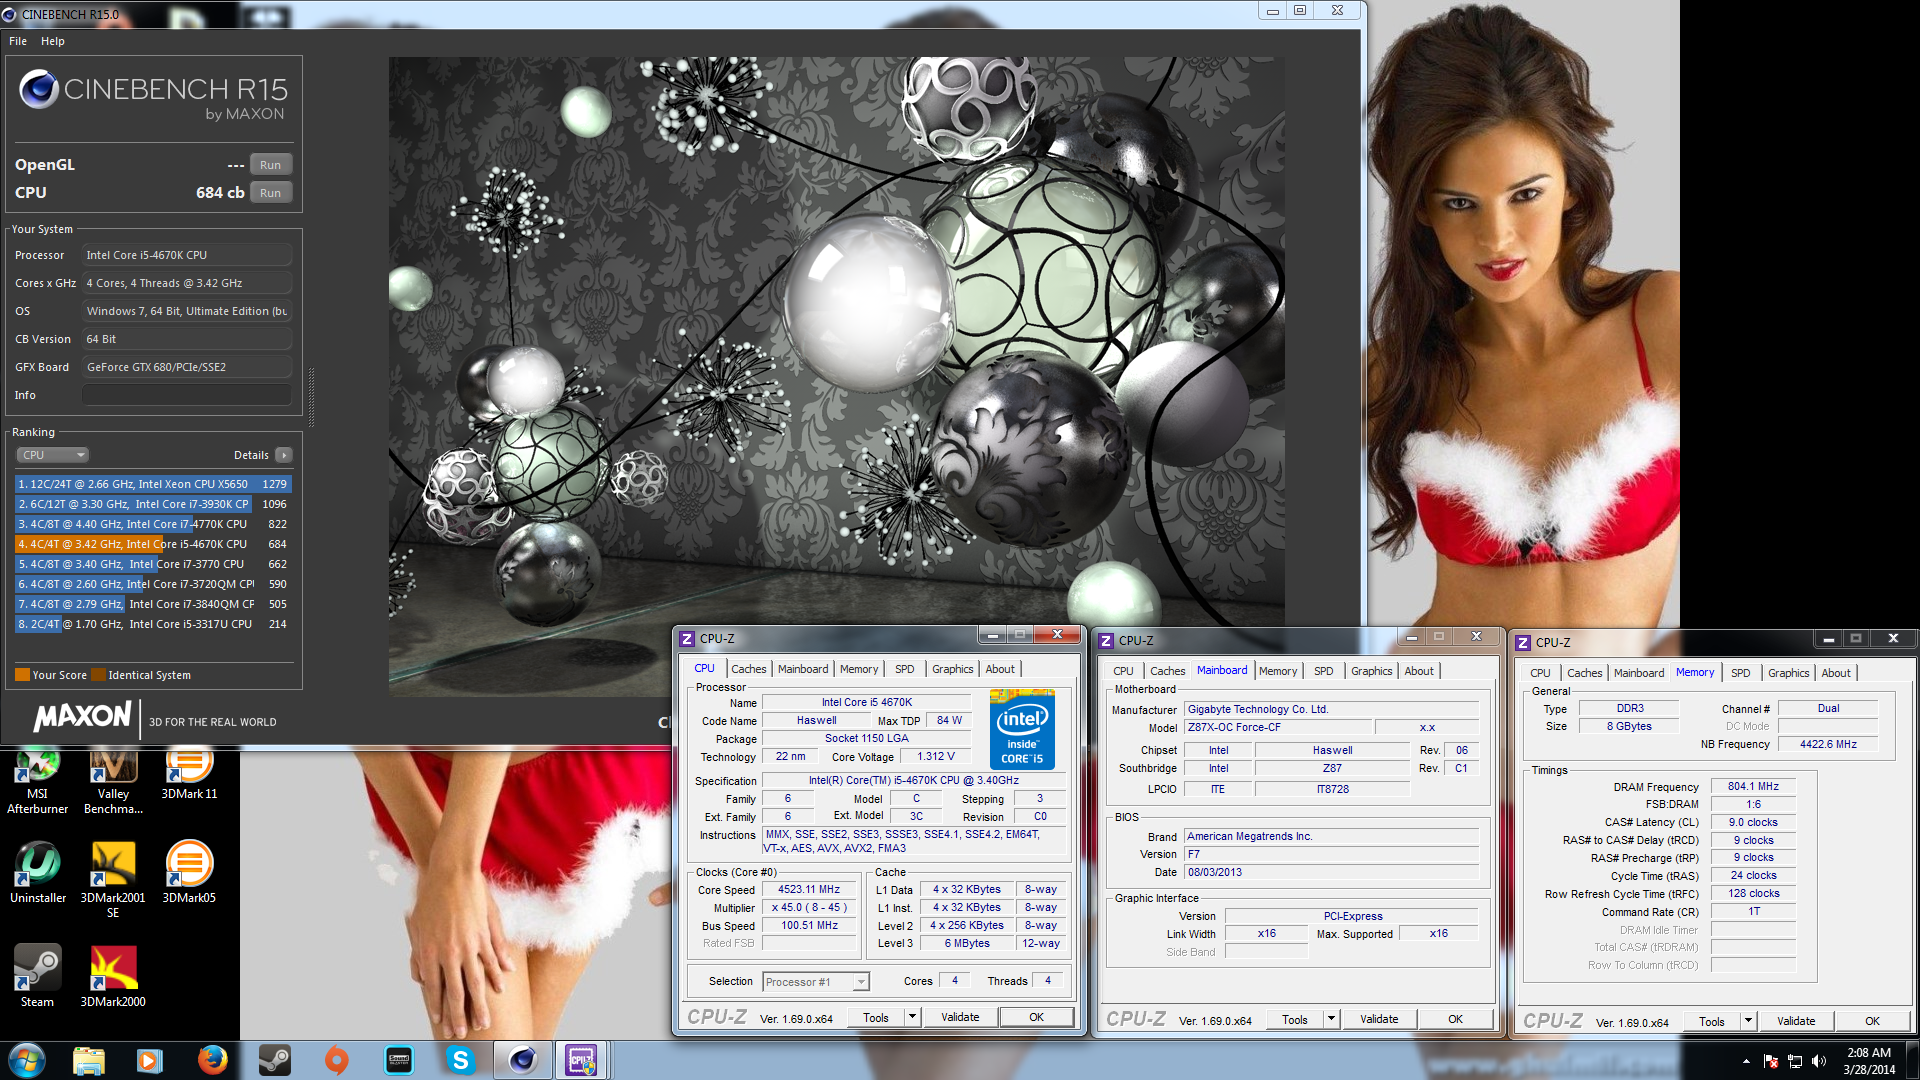
Task: Switch to Caches tab in first CPU-Z window
Action: (748, 669)
